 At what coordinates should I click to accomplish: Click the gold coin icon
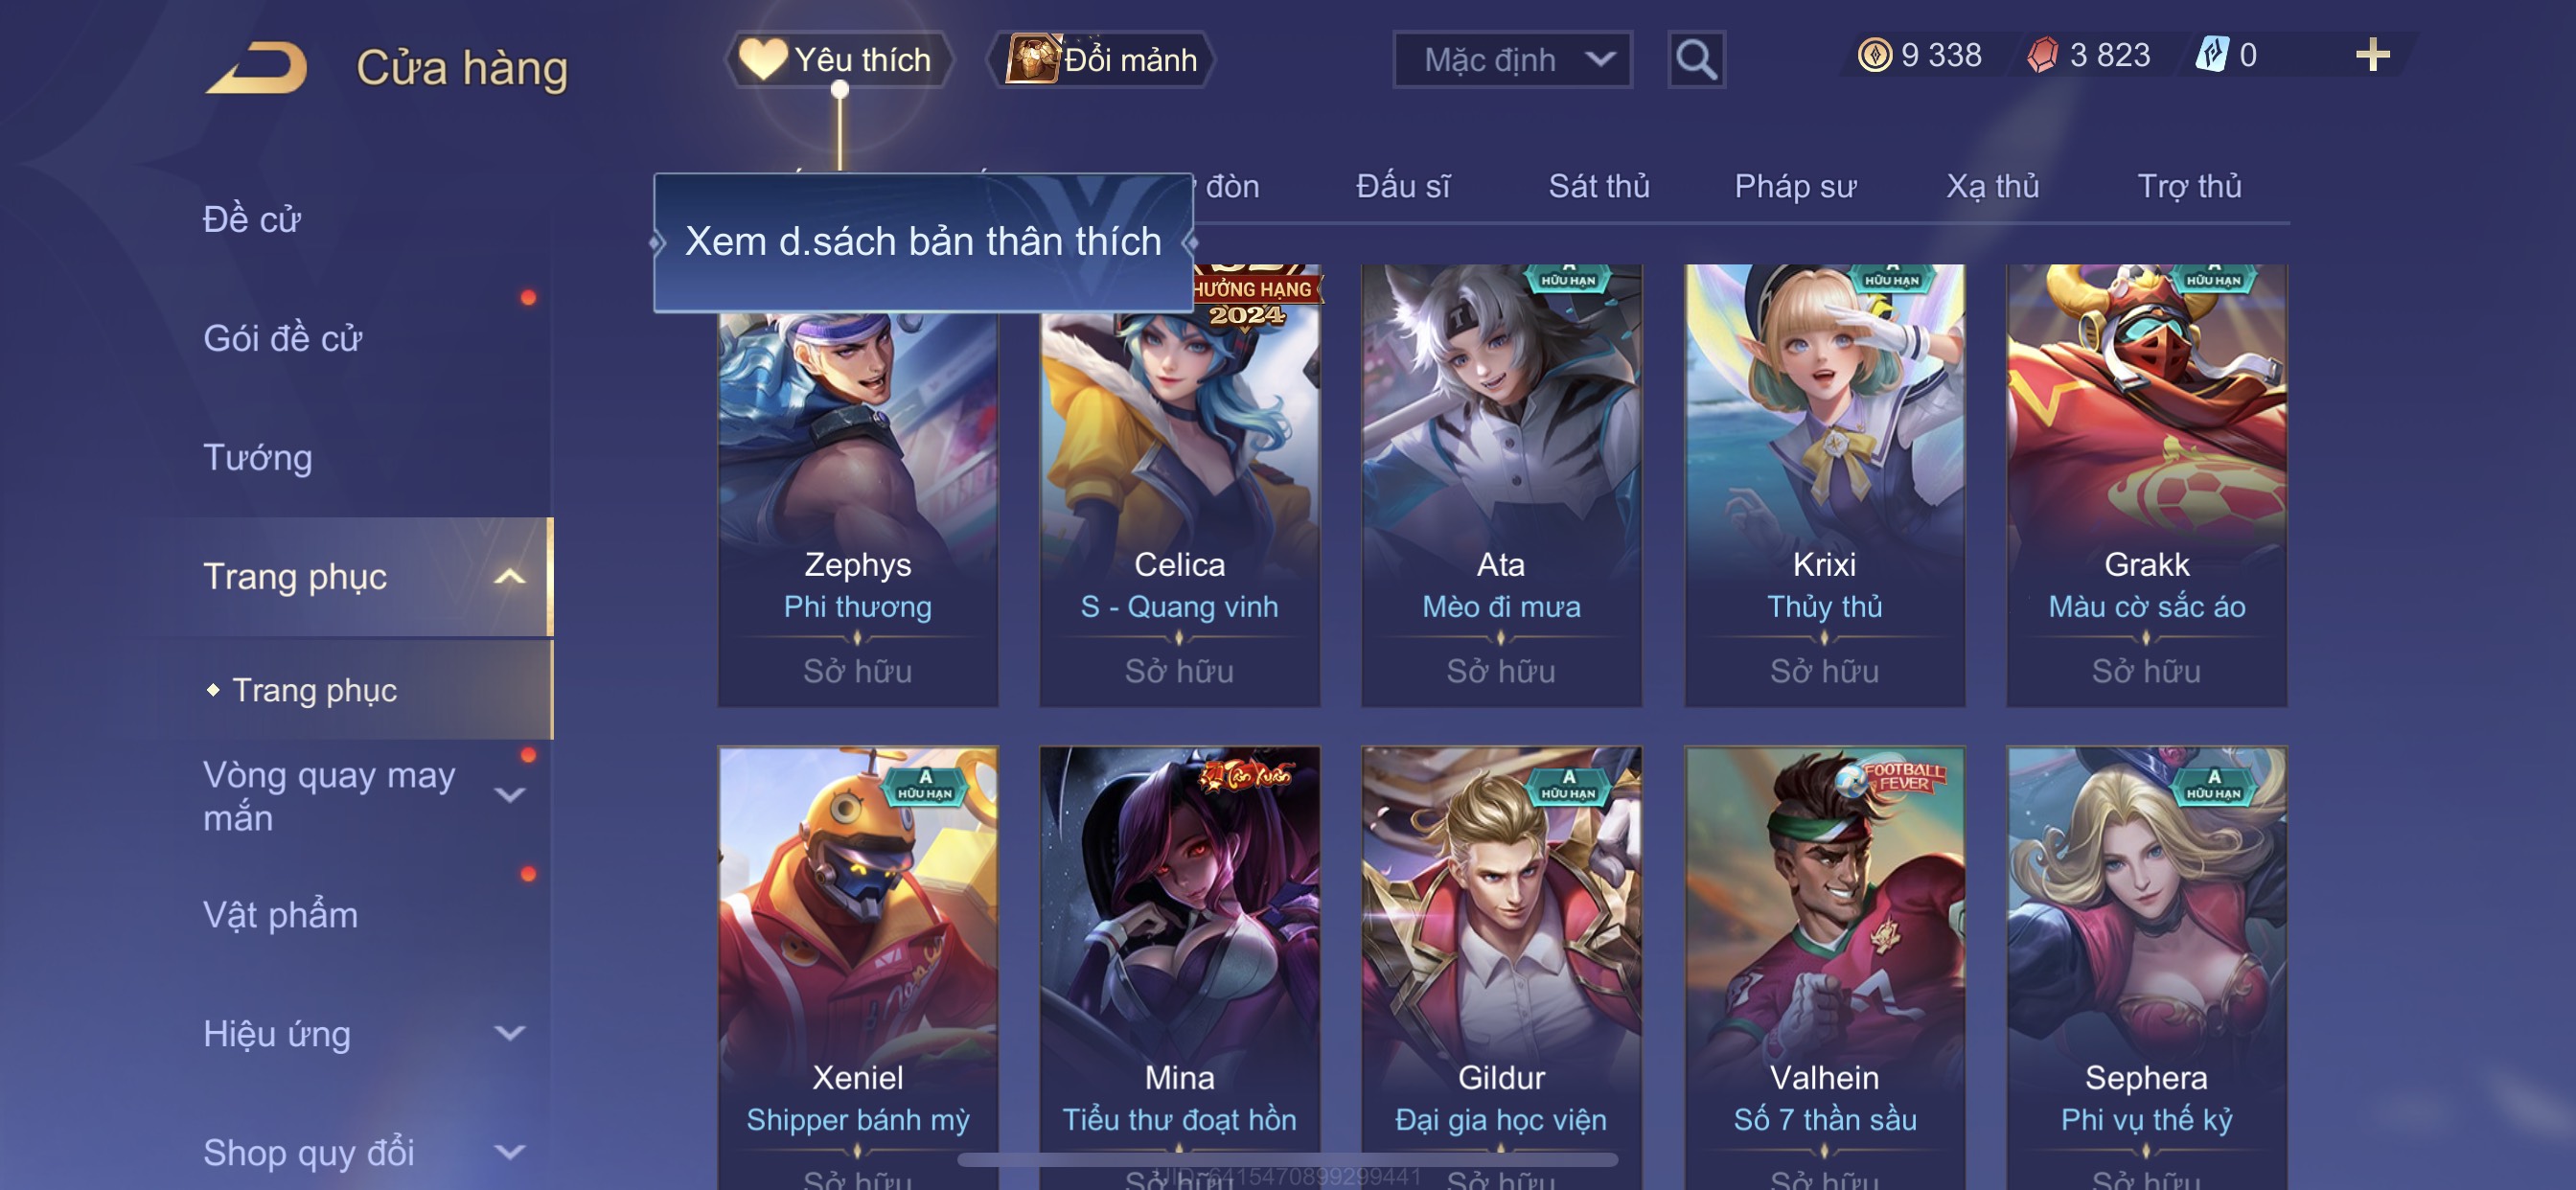(1874, 55)
